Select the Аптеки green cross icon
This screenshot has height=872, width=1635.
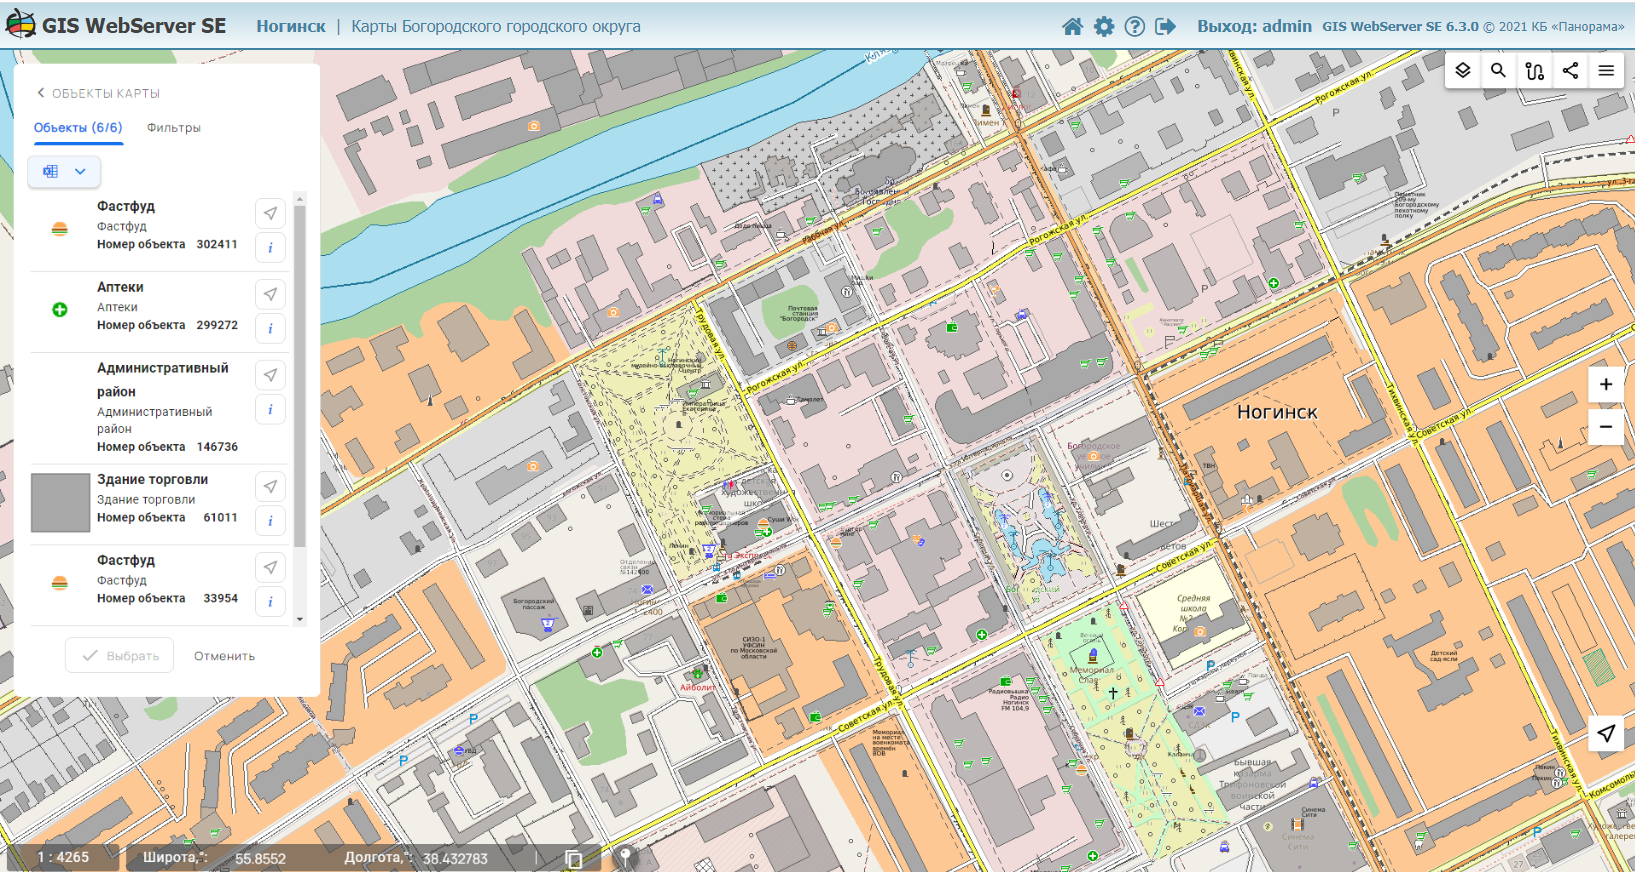point(60,310)
